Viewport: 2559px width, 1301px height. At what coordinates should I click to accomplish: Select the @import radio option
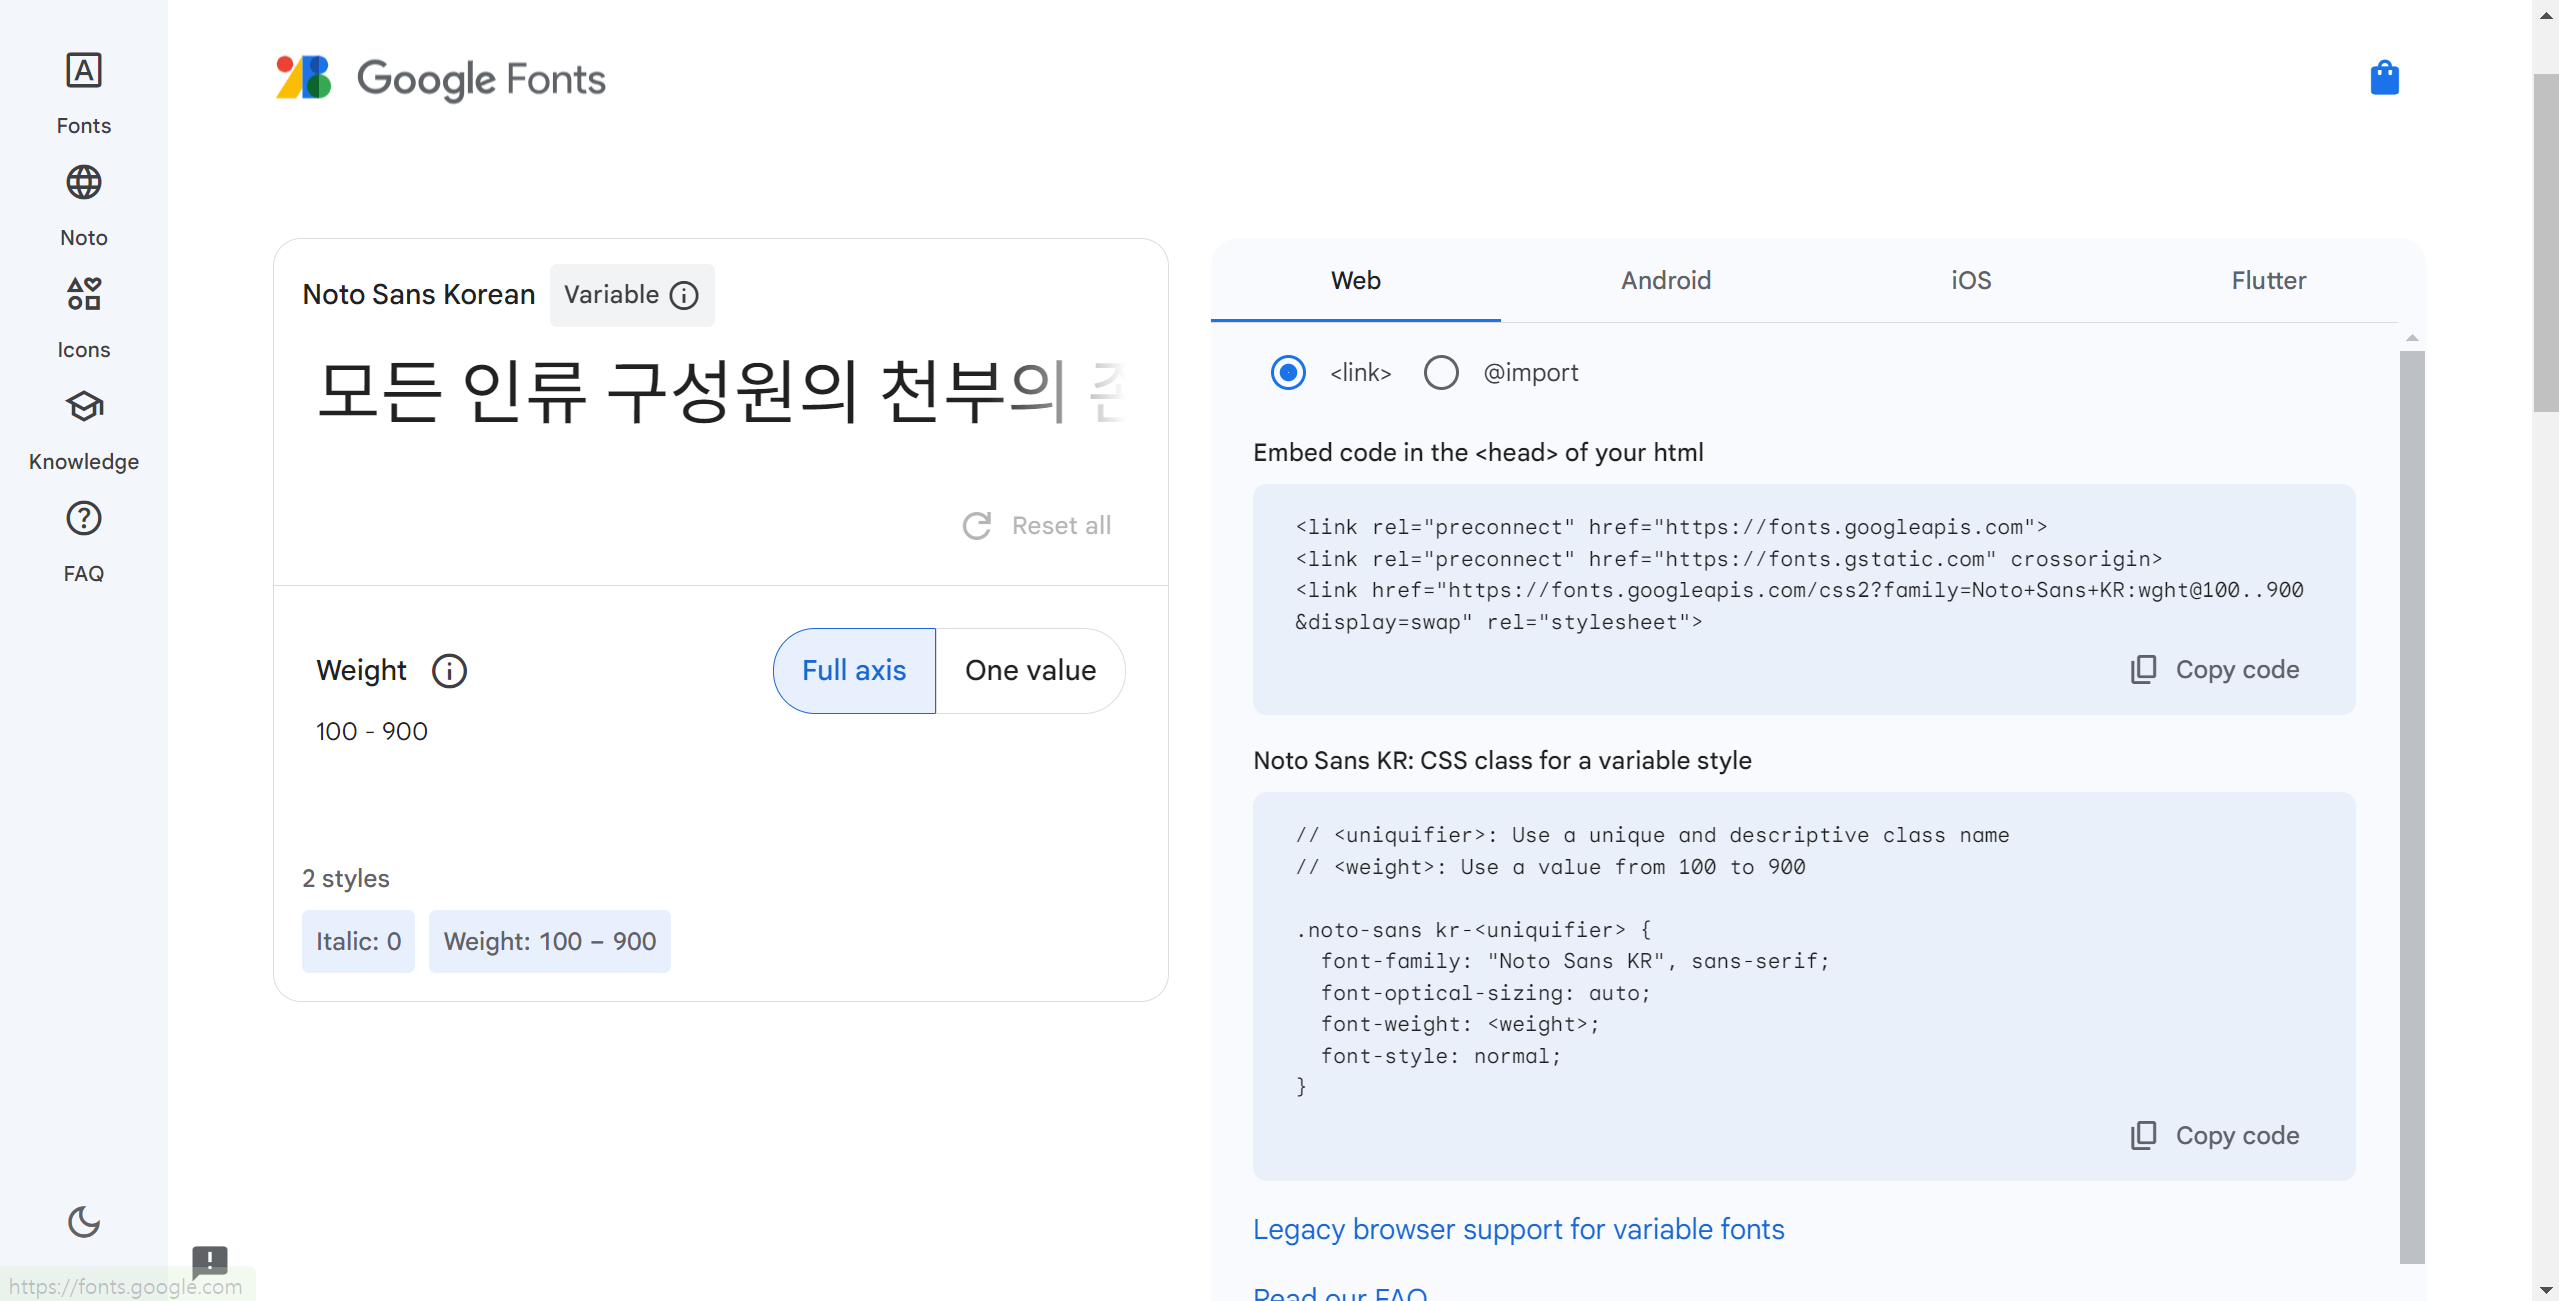coord(1441,373)
